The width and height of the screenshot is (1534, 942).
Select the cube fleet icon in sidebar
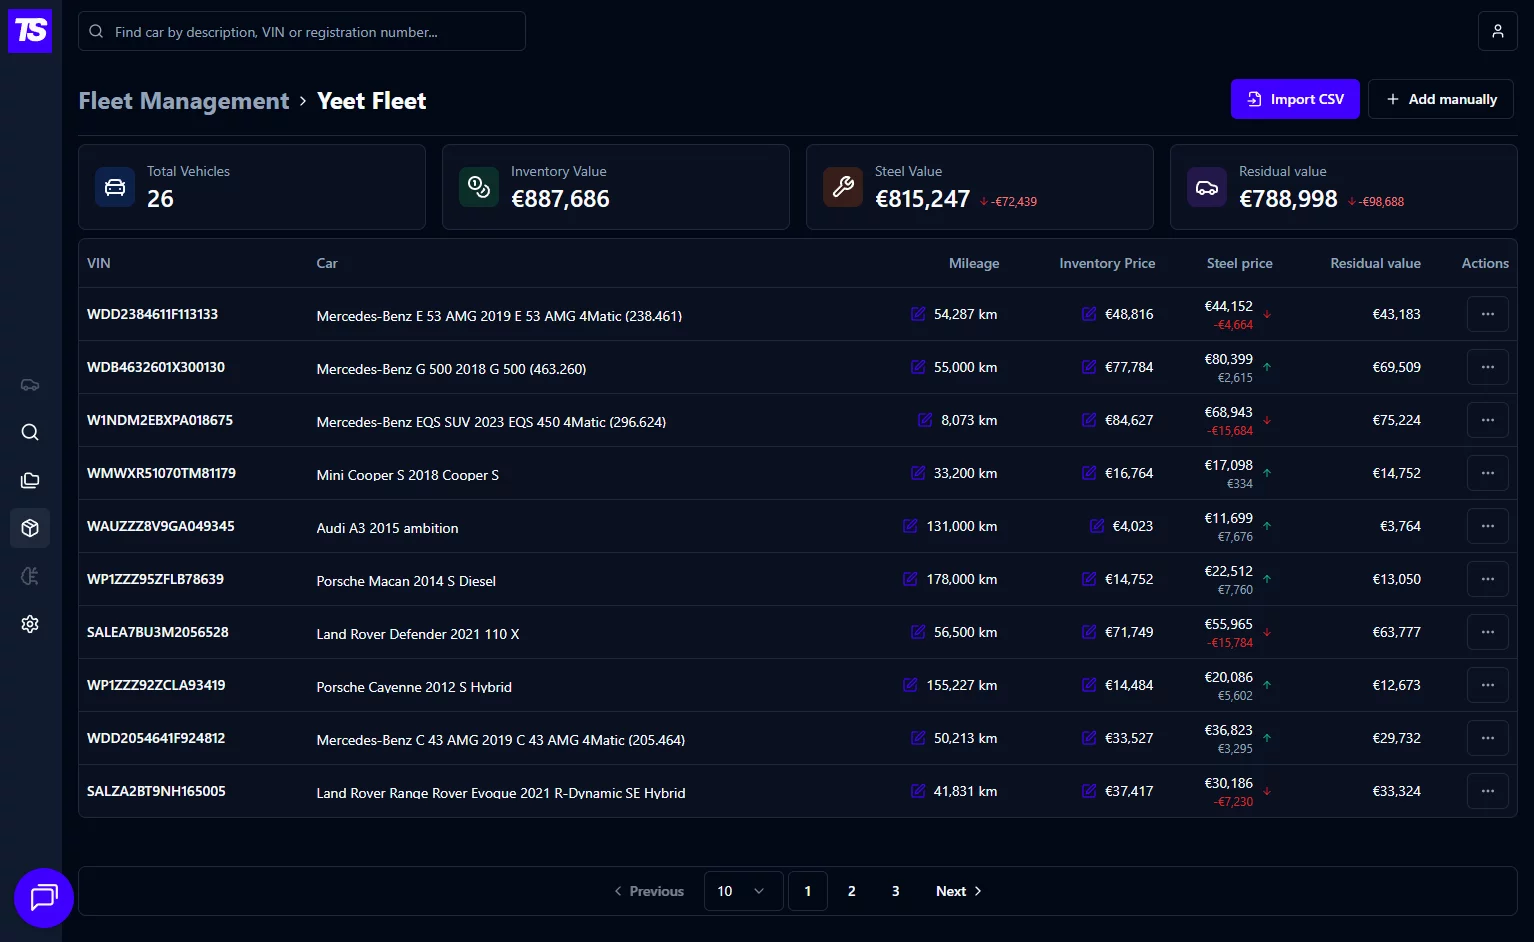click(30, 527)
